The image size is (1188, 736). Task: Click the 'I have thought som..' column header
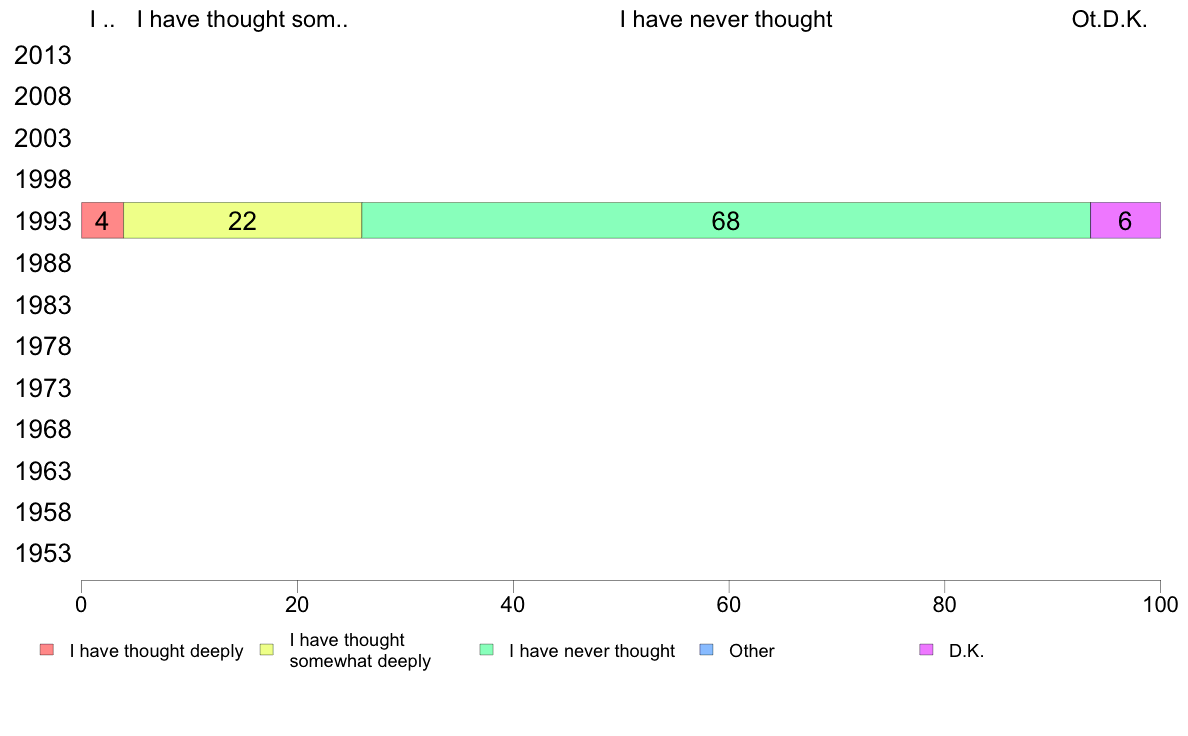pyautogui.click(x=242, y=20)
